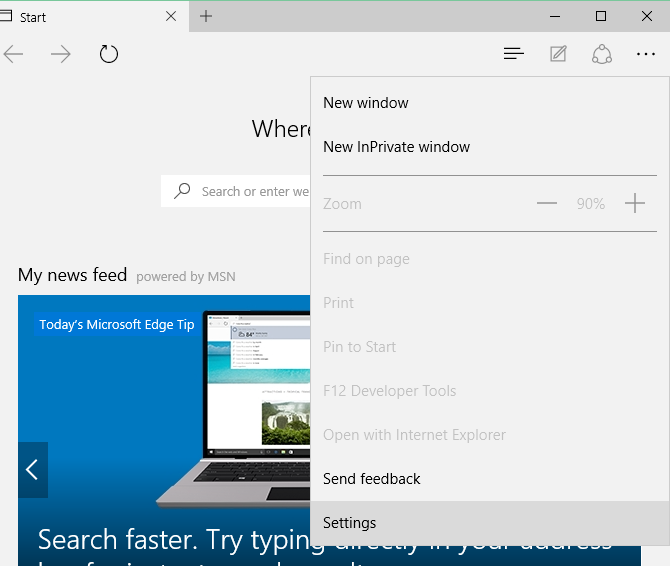Click the magnifier icon in the search box

[182, 191]
